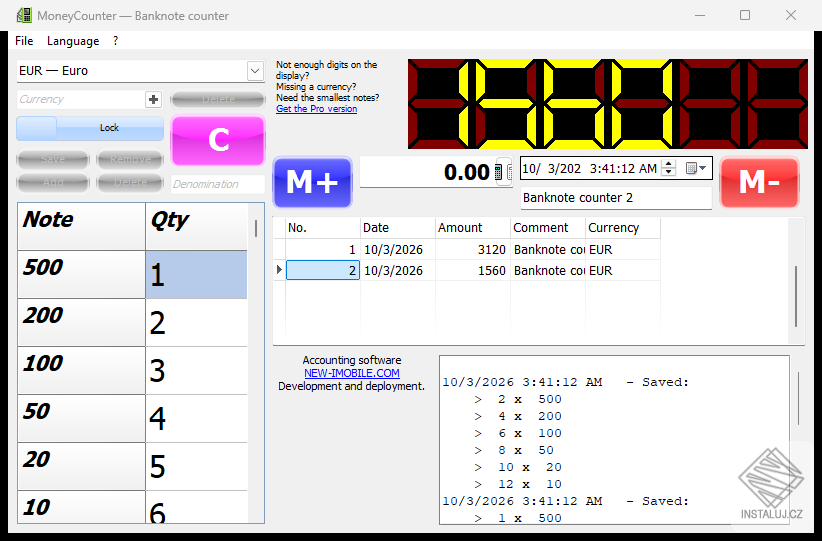Click the 0.00 amount field

pos(426,172)
